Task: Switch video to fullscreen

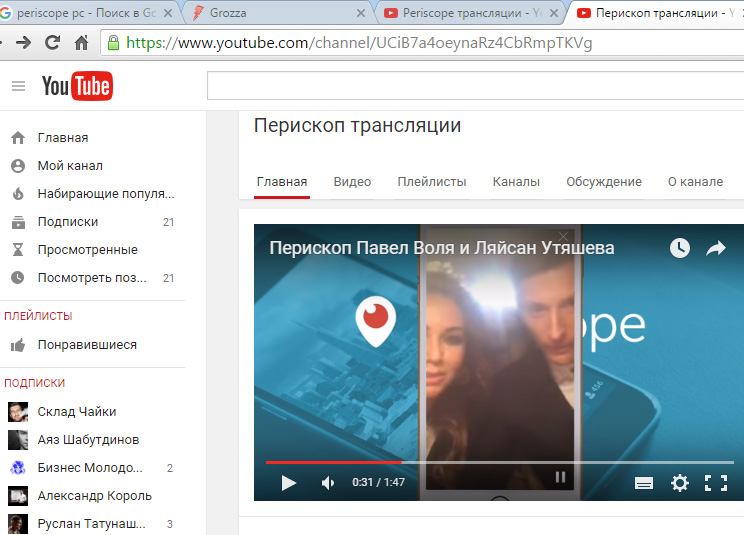Action: click(716, 483)
